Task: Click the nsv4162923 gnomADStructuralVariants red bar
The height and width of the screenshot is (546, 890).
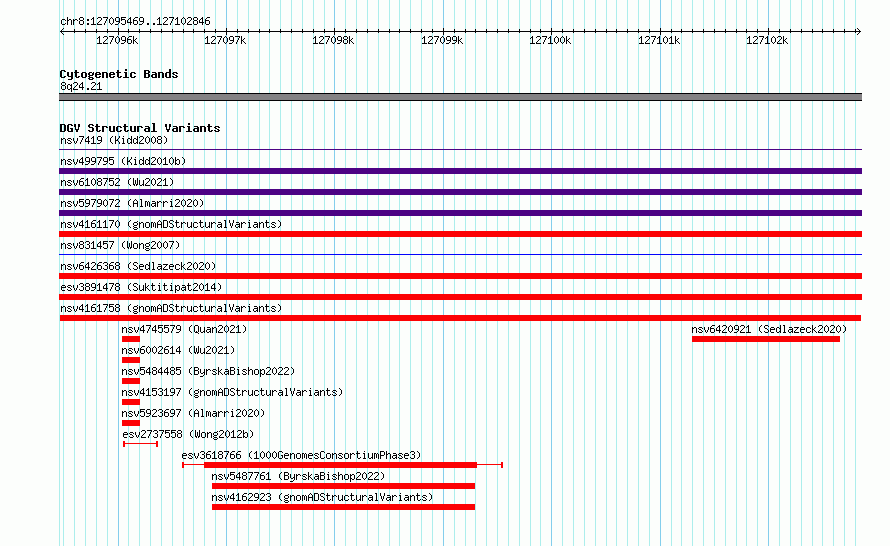Action: (x=343, y=507)
